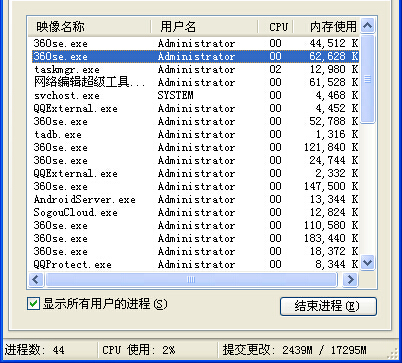The image size is (402, 363).
Task: Sort by 映像名称 column header
Action: (x=89, y=26)
